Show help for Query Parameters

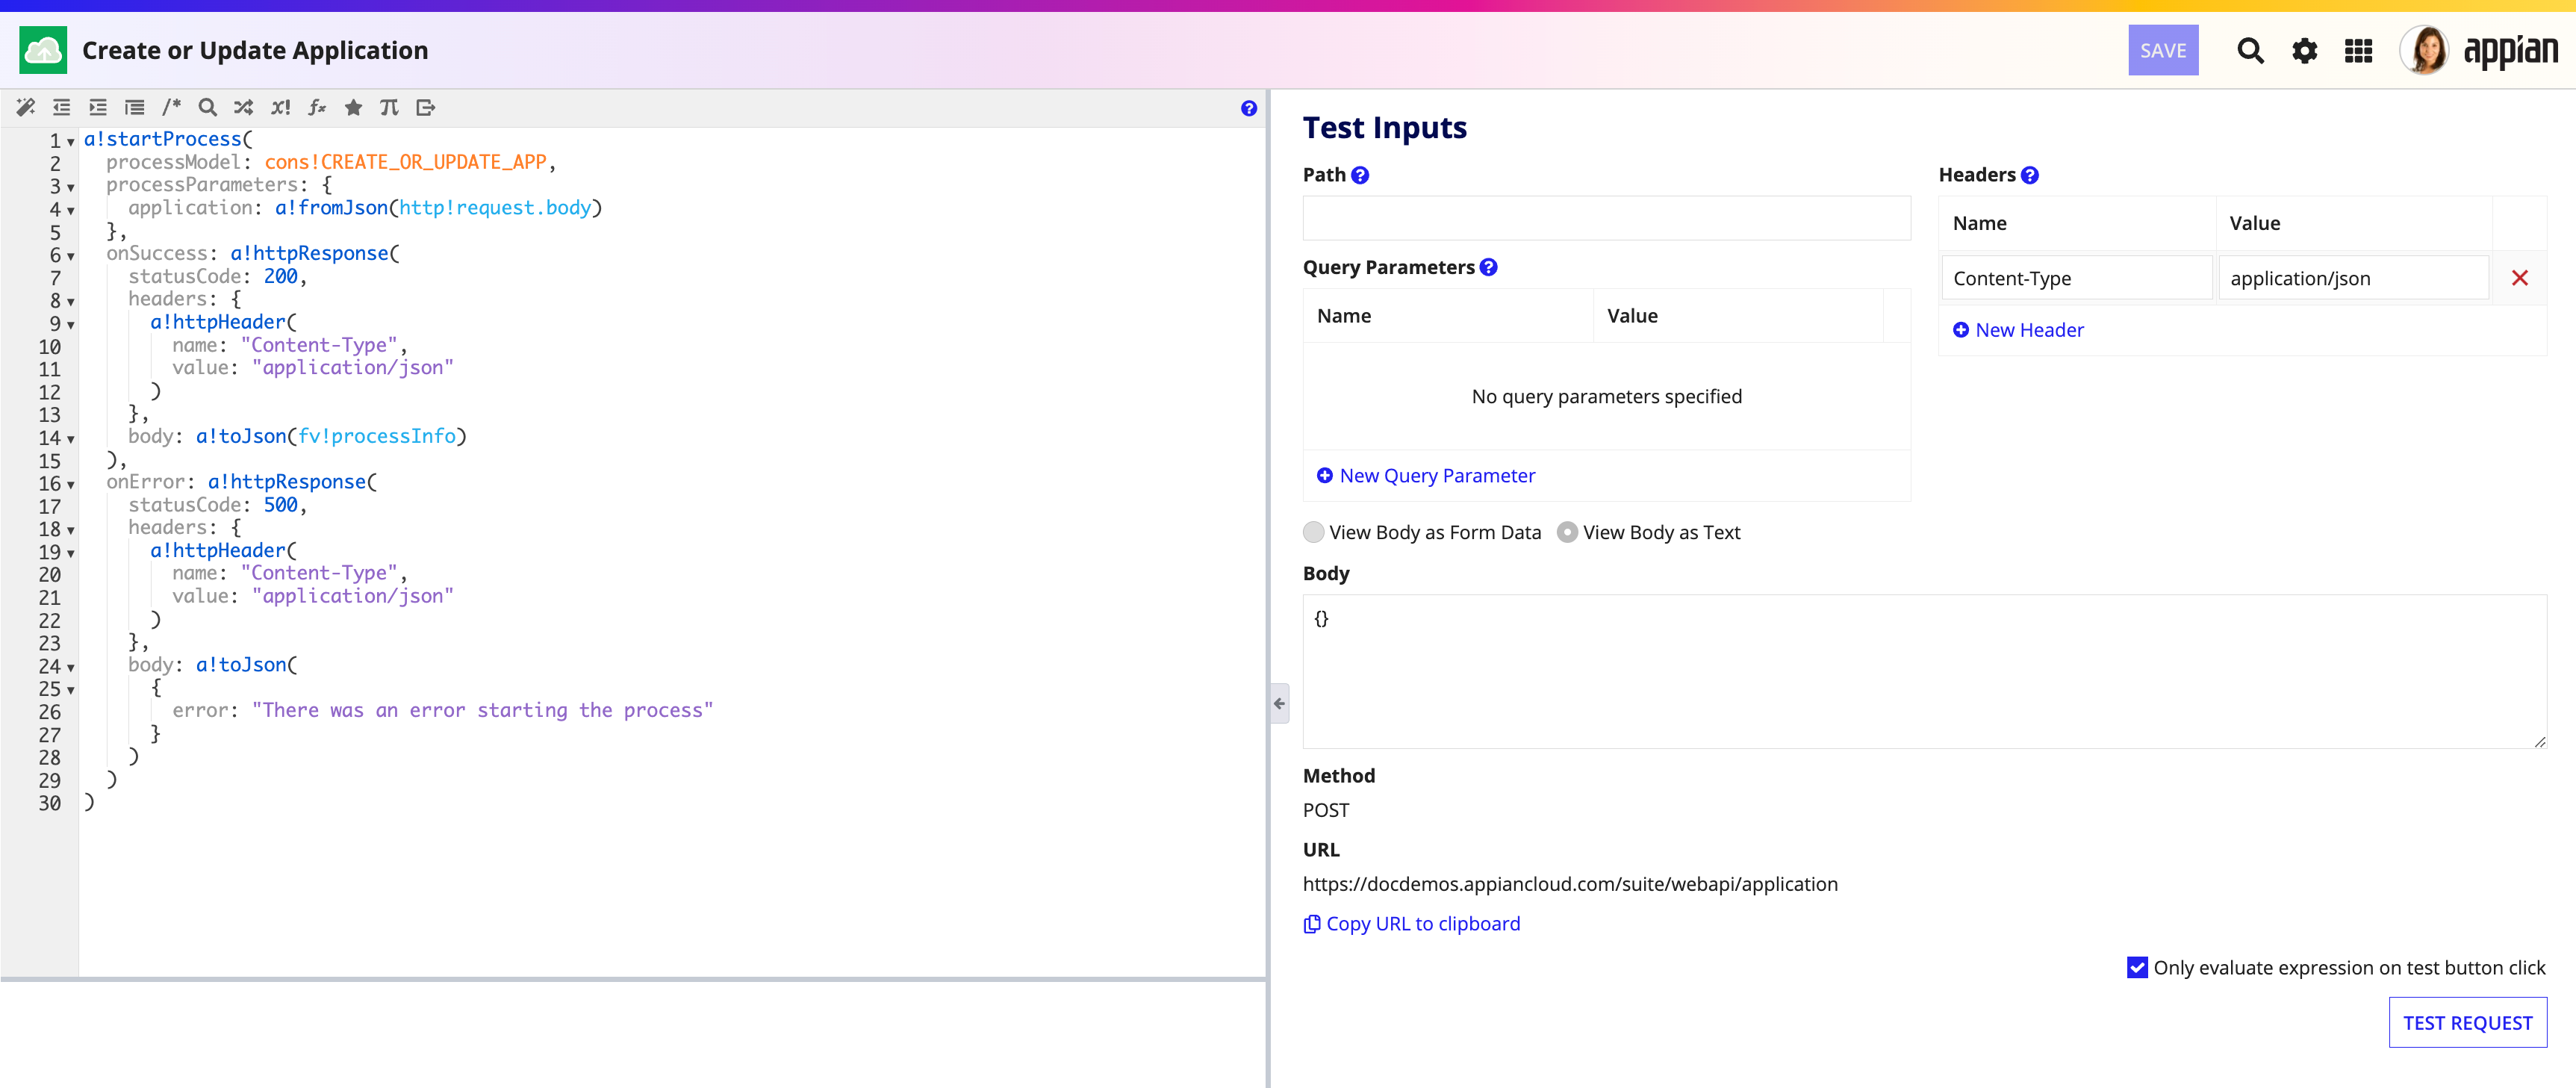pyautogui.click(x=1489, y=267)
